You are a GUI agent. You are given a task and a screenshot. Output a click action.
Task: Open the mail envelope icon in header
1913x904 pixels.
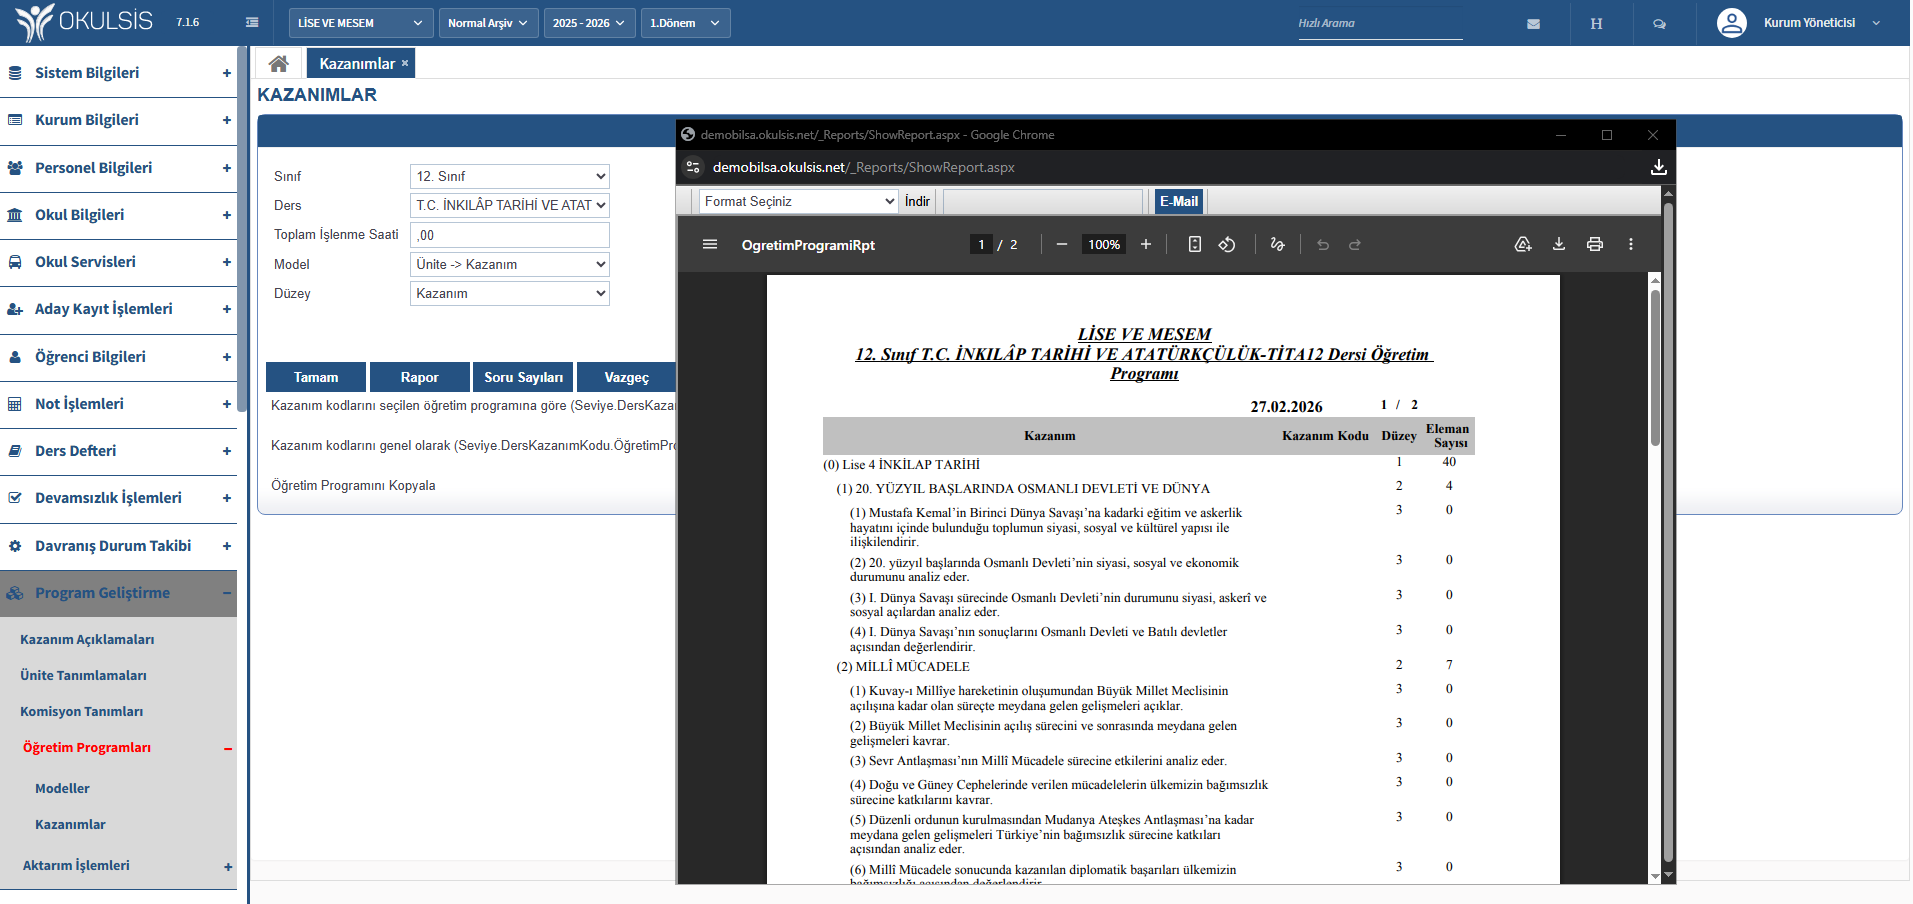[1533, 24]
